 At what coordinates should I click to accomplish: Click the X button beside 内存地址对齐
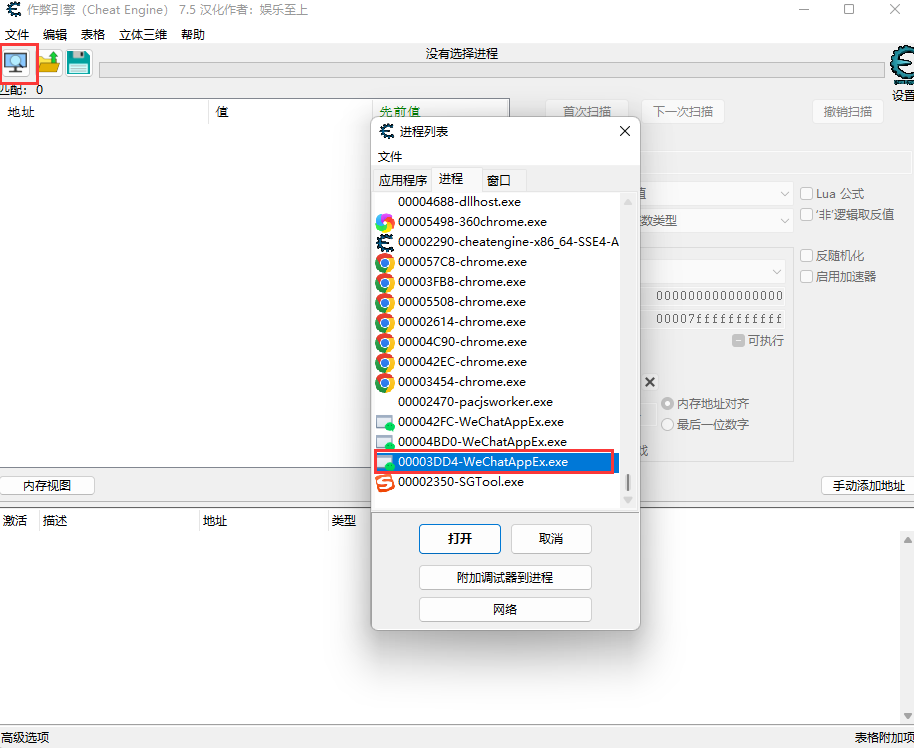pos(650,382)
